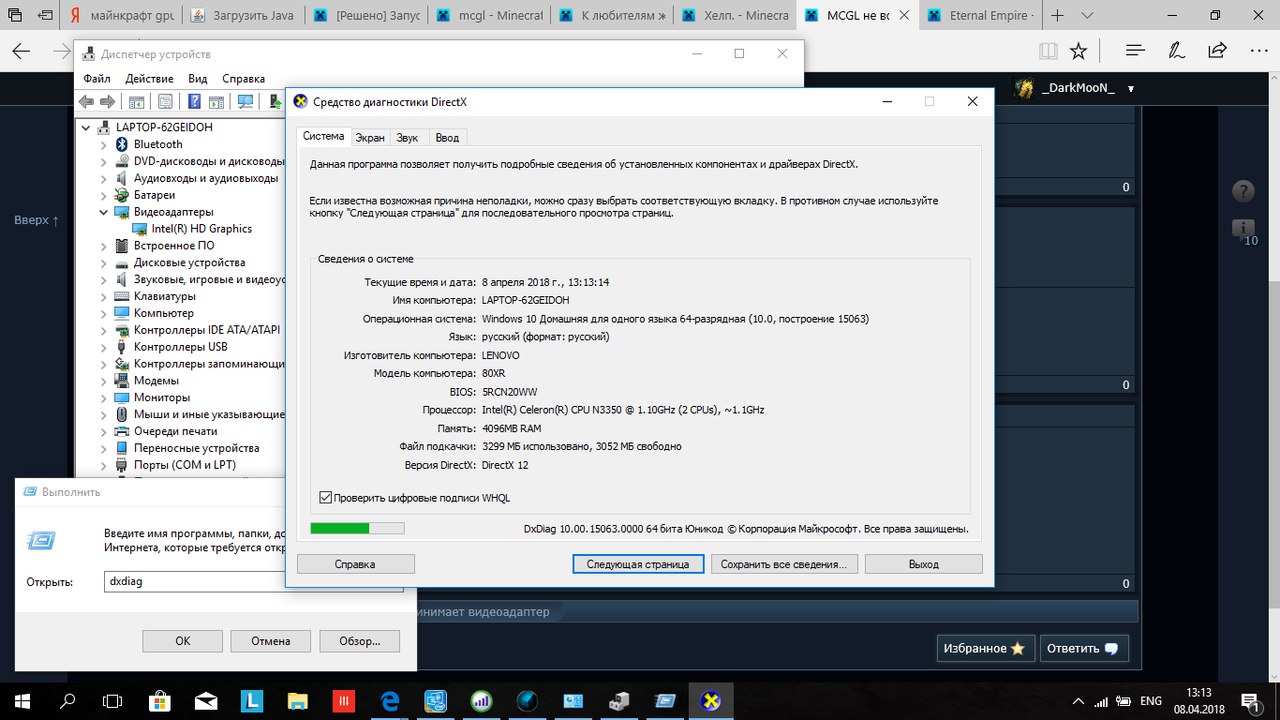The height and width of the screenshot is (720, 1280).
Task: Open Вид menu in Device Manager
Action: pos(198,78)
